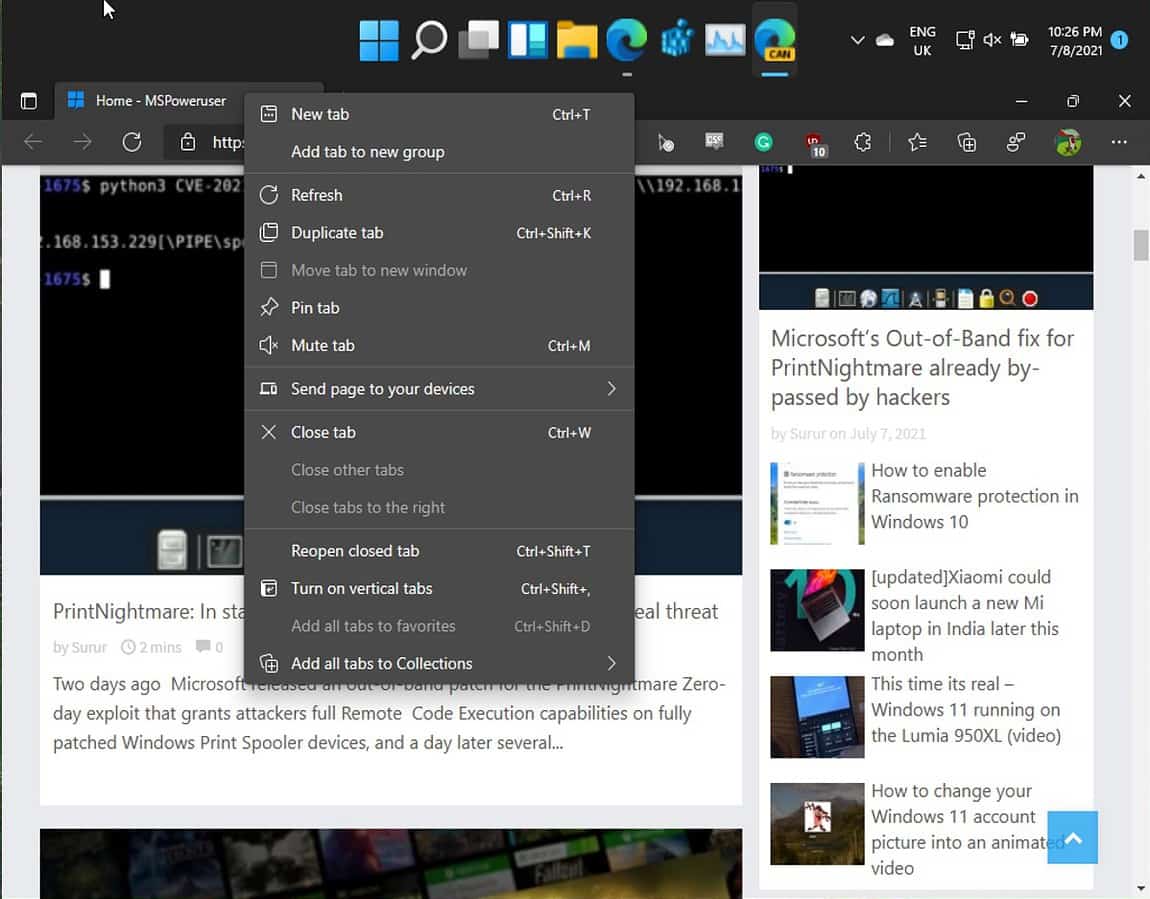The image size is (1150, 899).
Task: Launch Edge Canary from the taskbar
Action: (774, 40)
